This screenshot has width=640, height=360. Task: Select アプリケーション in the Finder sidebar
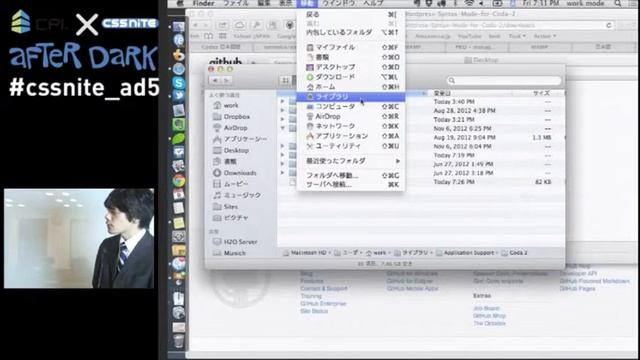pos(240,139)
